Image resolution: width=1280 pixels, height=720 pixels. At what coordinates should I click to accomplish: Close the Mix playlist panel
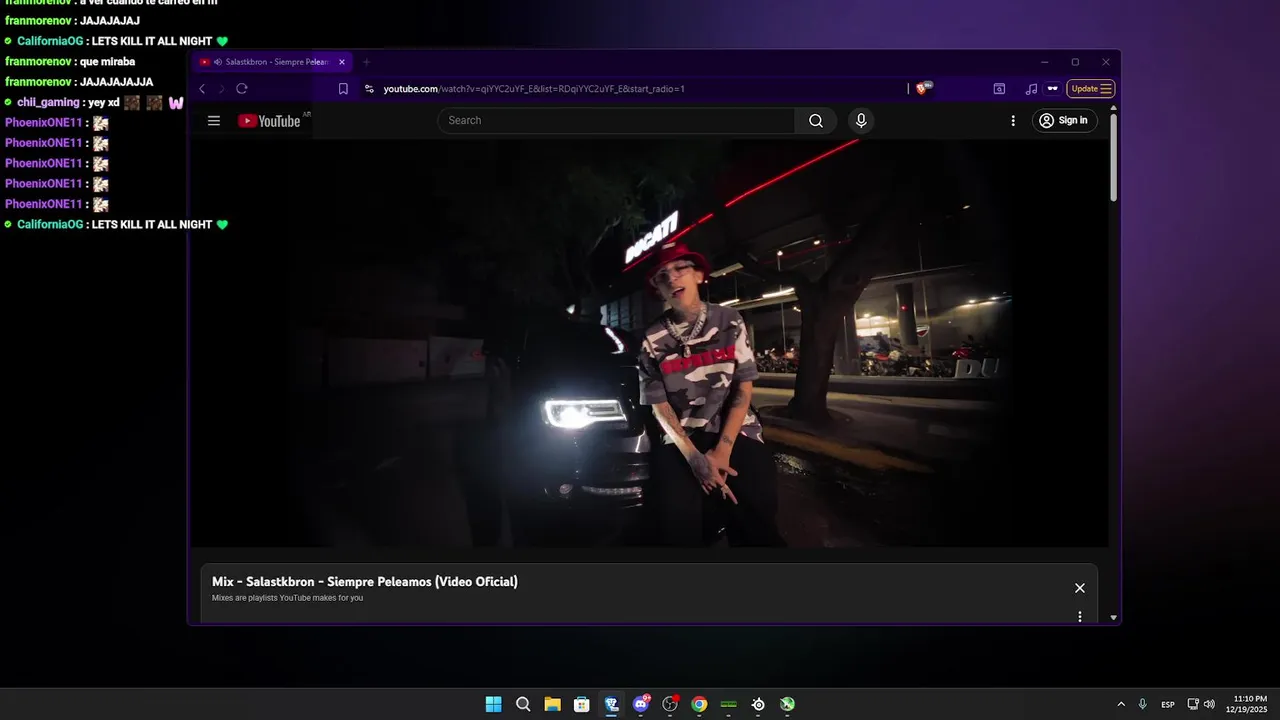pos(1080,588)
